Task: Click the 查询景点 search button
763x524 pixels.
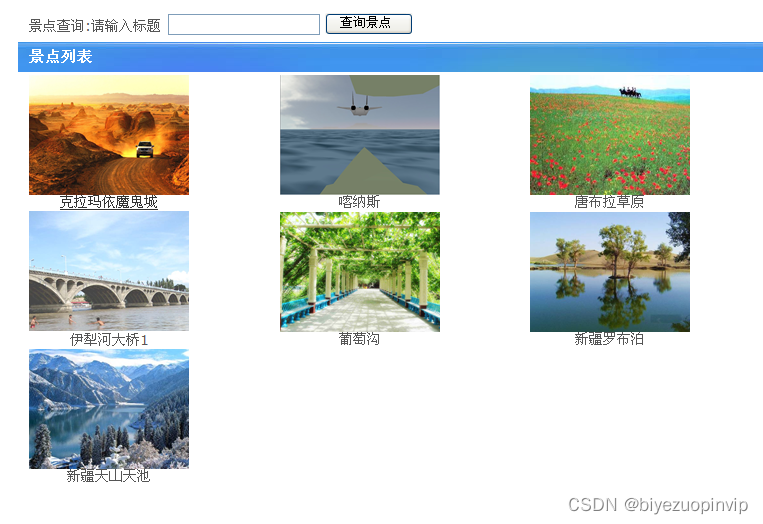Action: tap(368, 24)
